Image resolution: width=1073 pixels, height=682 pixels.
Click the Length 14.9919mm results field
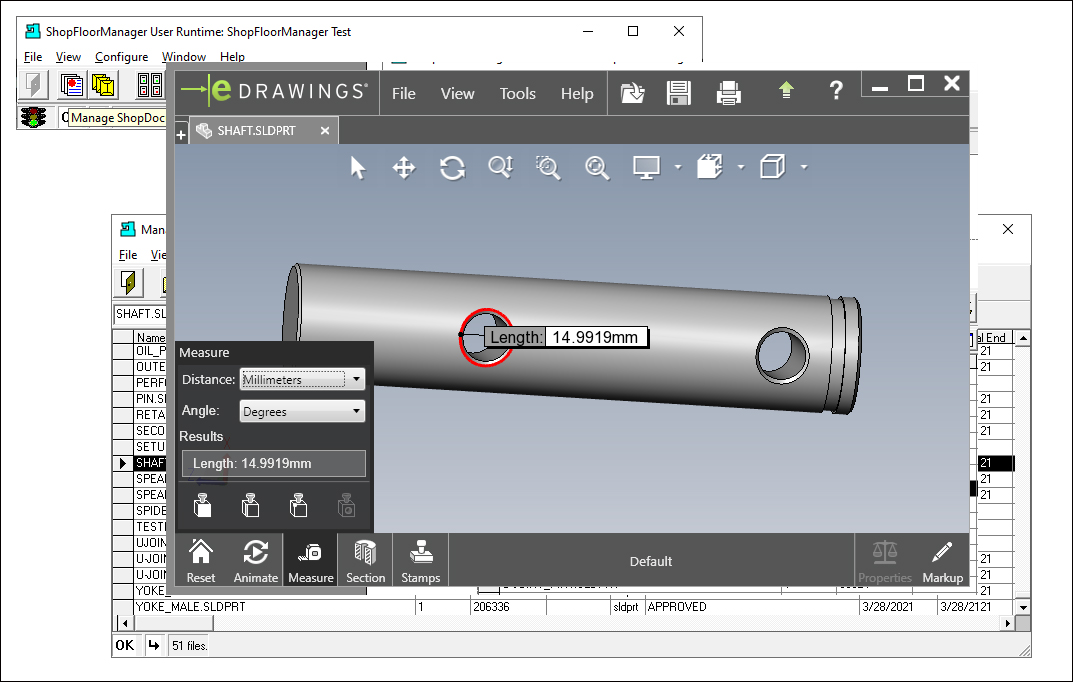tap(274, 464)
